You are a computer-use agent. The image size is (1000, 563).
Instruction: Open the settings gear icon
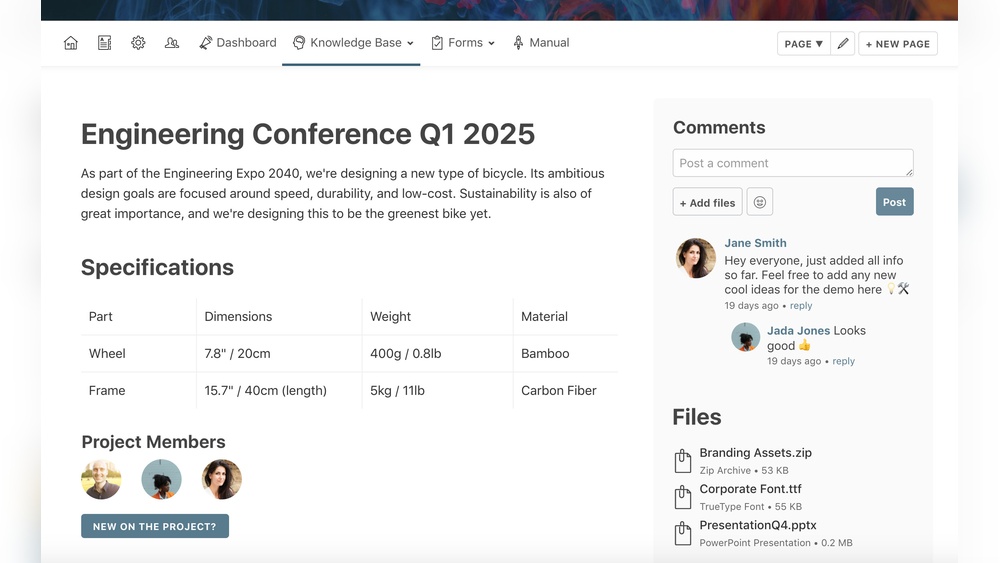pyautogui.click(x=138, y=43)
